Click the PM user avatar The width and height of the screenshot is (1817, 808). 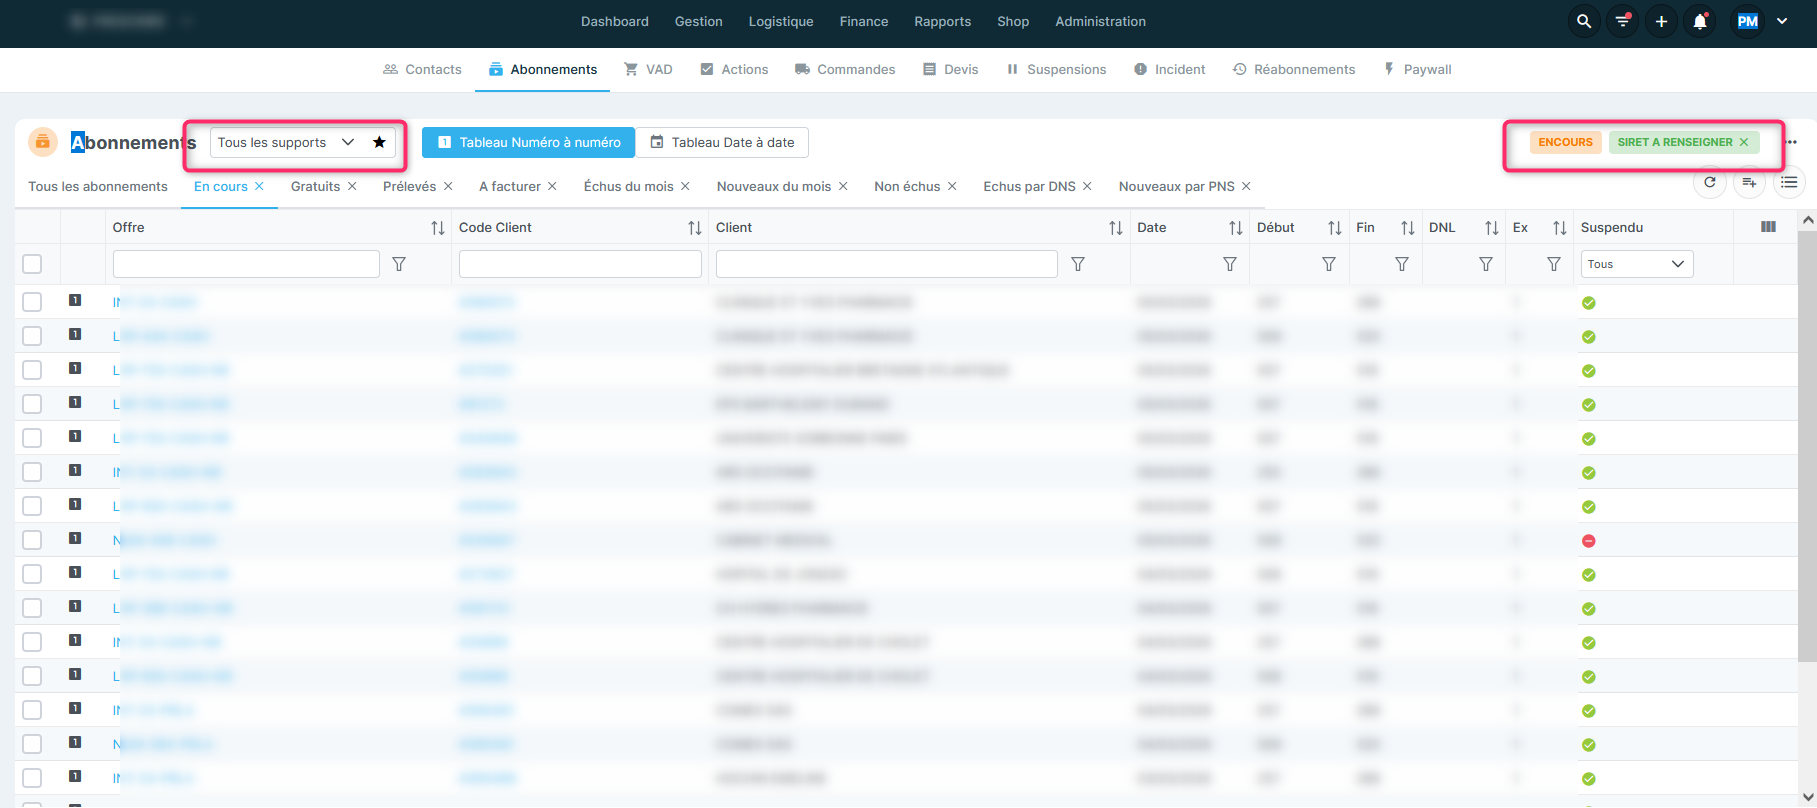pos(1748,21)
